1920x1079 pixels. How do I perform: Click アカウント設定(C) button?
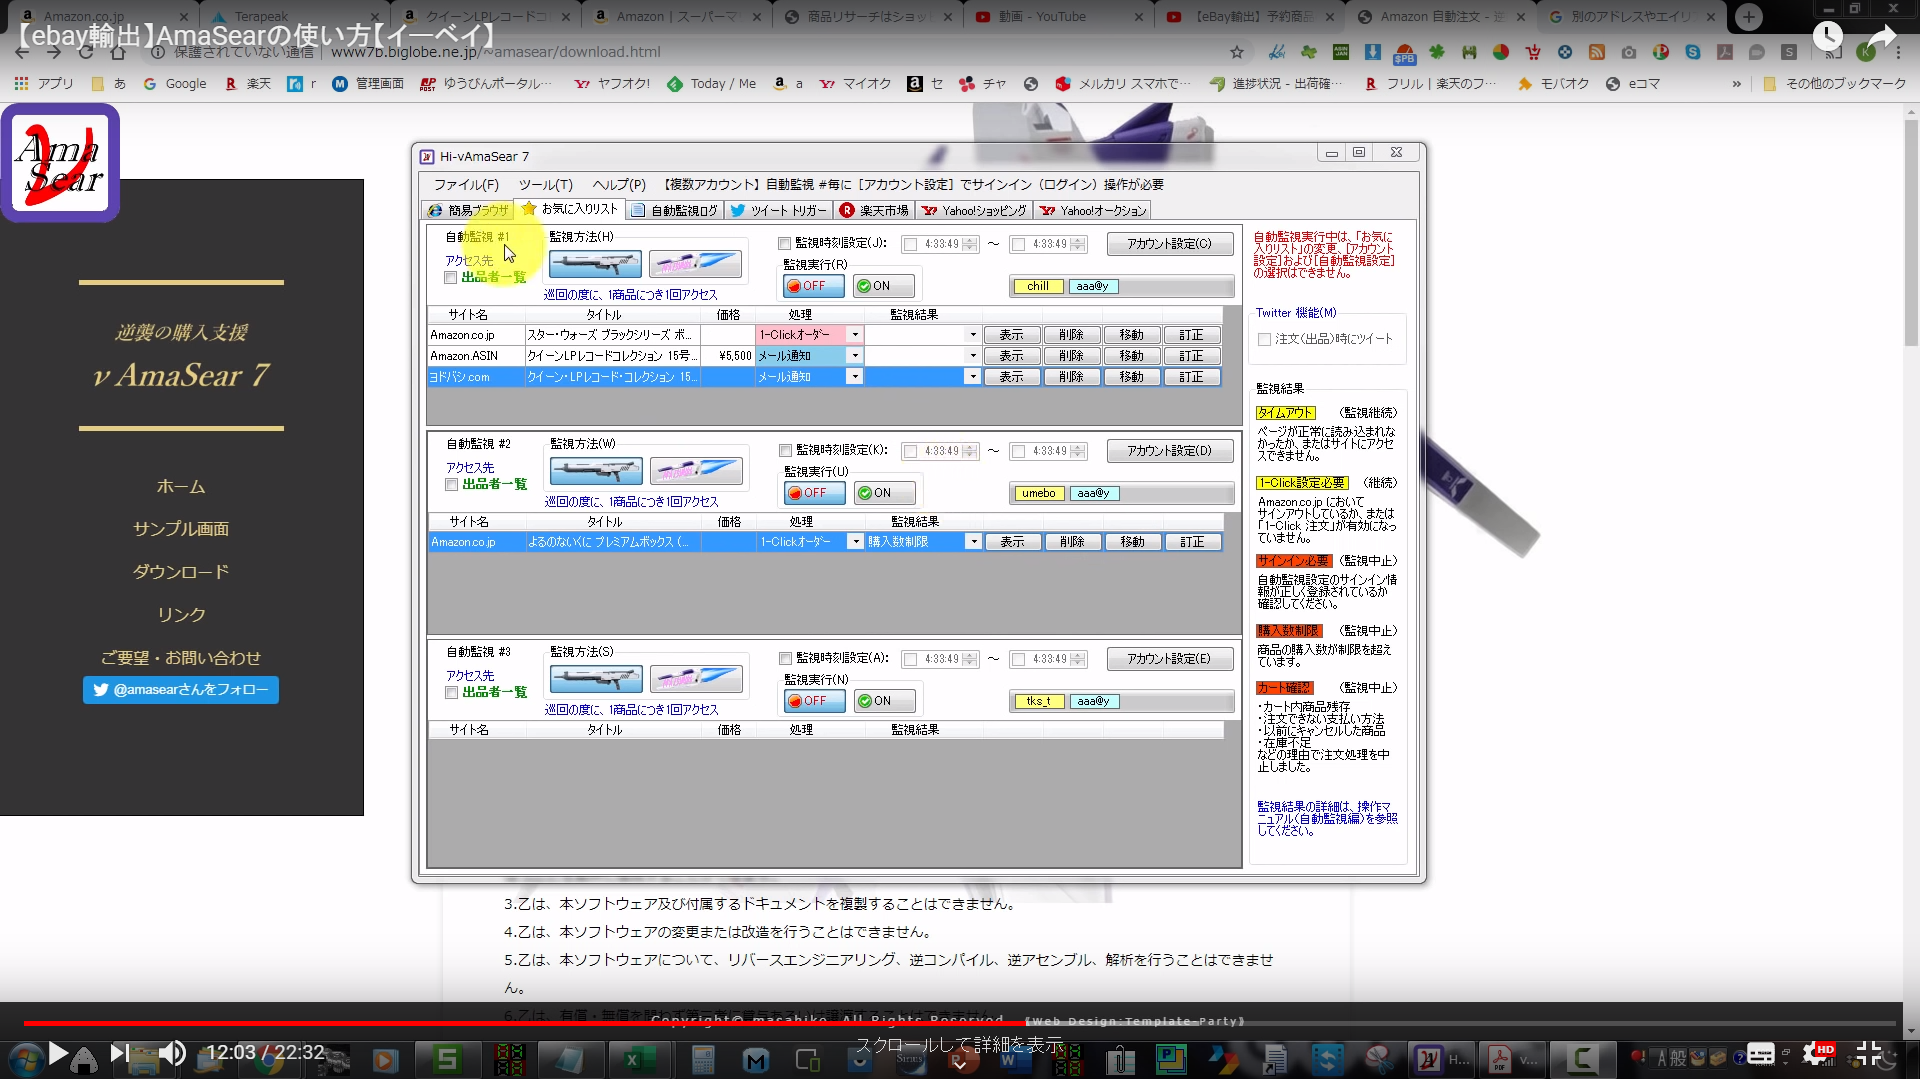point(1170,244)
